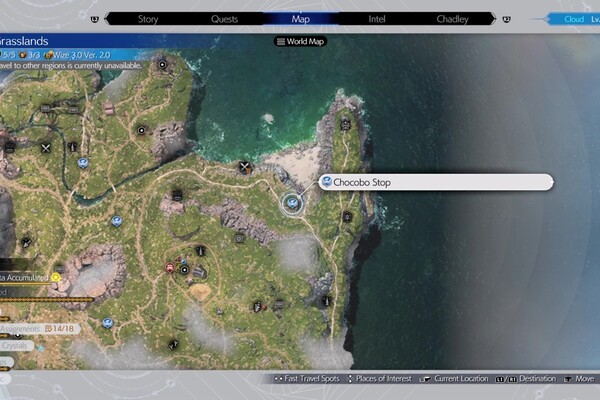Click the World Map list icon
Viewport: 600px width, 400px height.
click(281, 41)
